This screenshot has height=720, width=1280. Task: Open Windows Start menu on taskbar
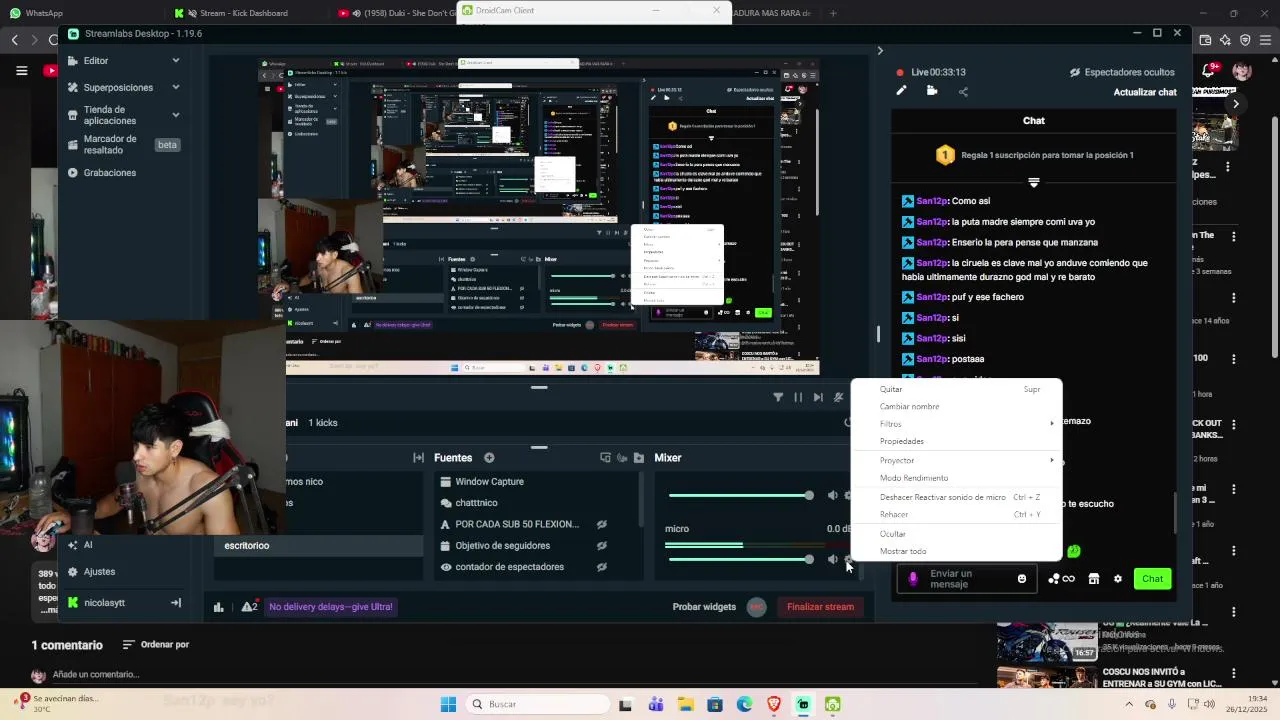(448, 704)
